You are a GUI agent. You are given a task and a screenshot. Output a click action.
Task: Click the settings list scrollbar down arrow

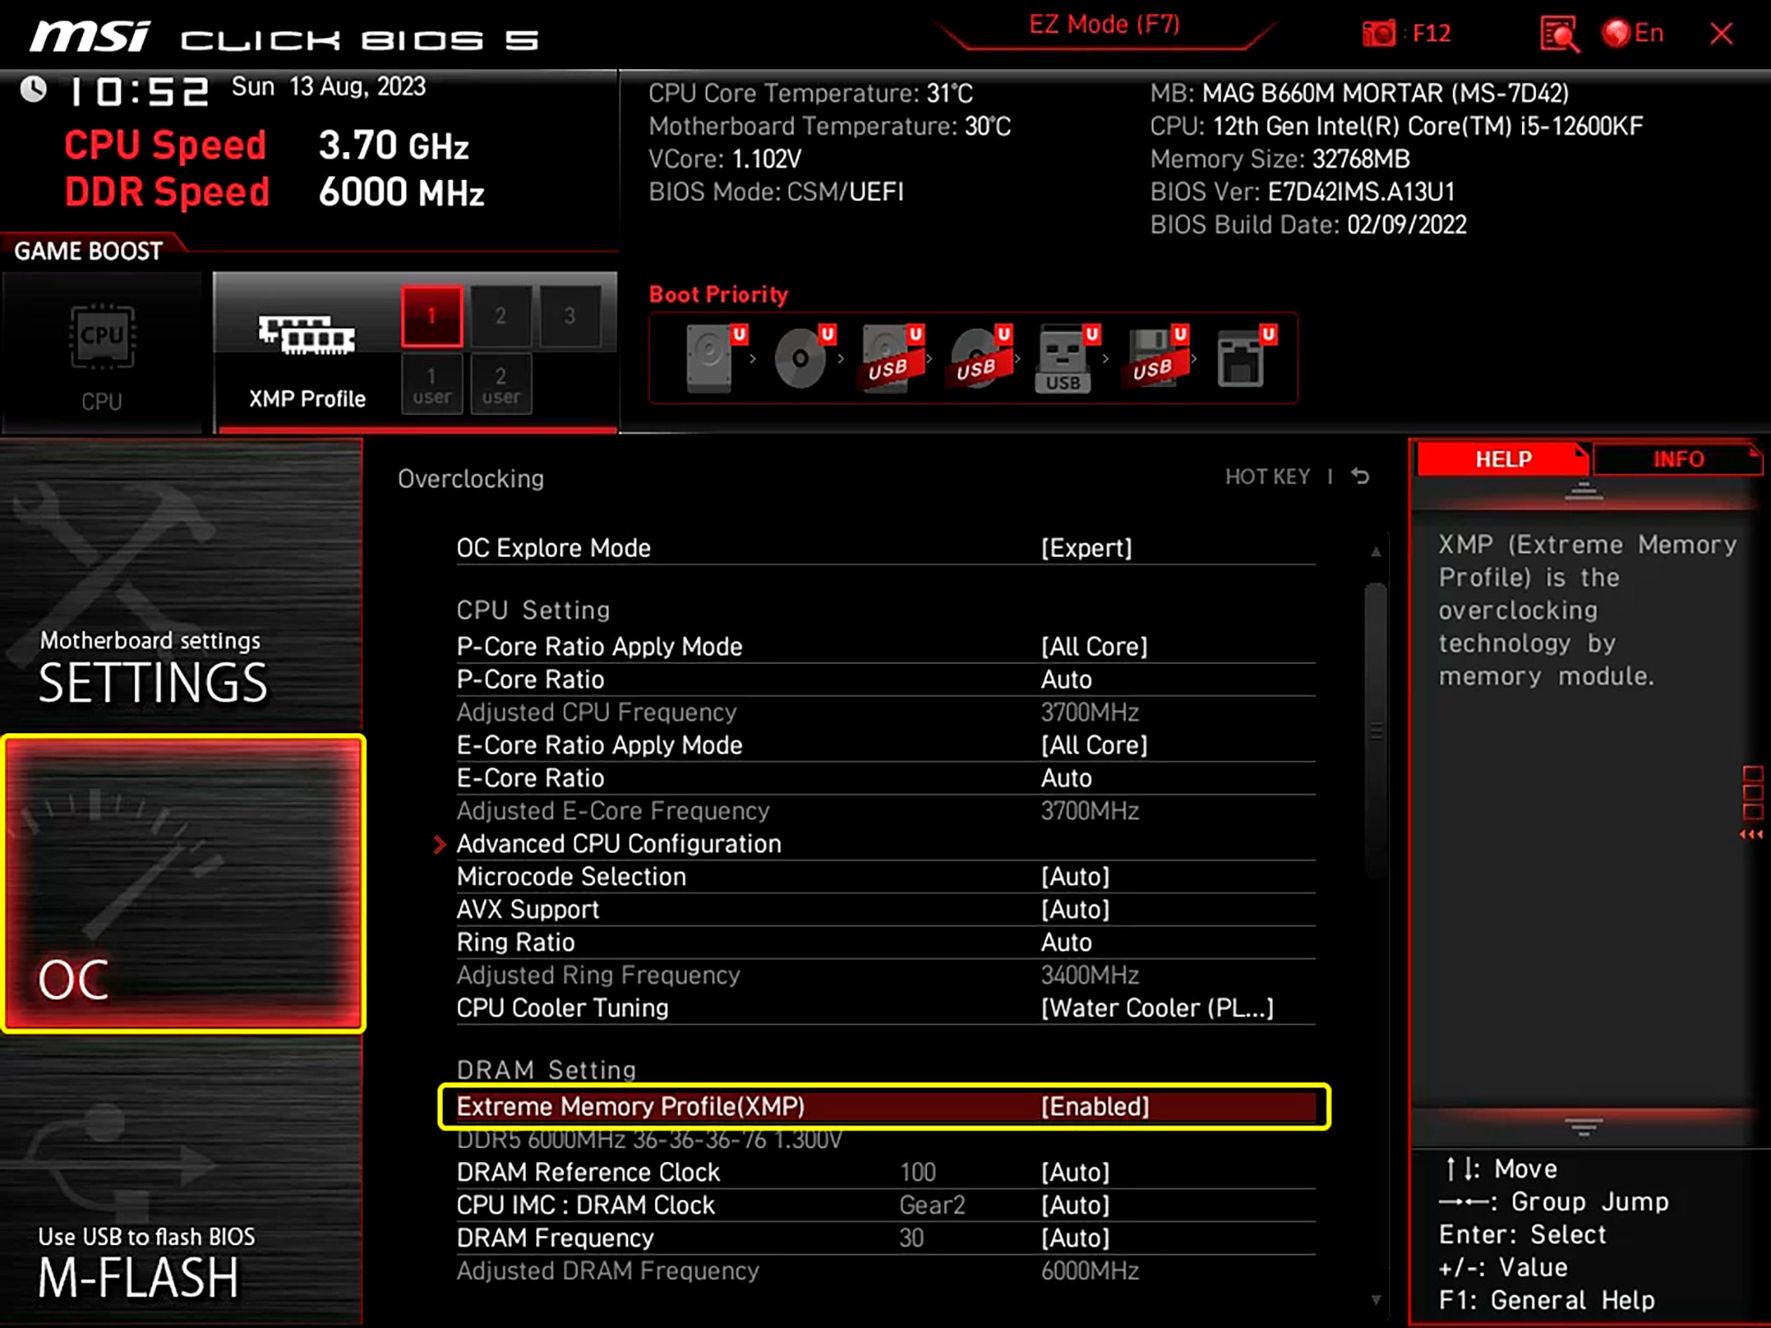point(1376,1300)
